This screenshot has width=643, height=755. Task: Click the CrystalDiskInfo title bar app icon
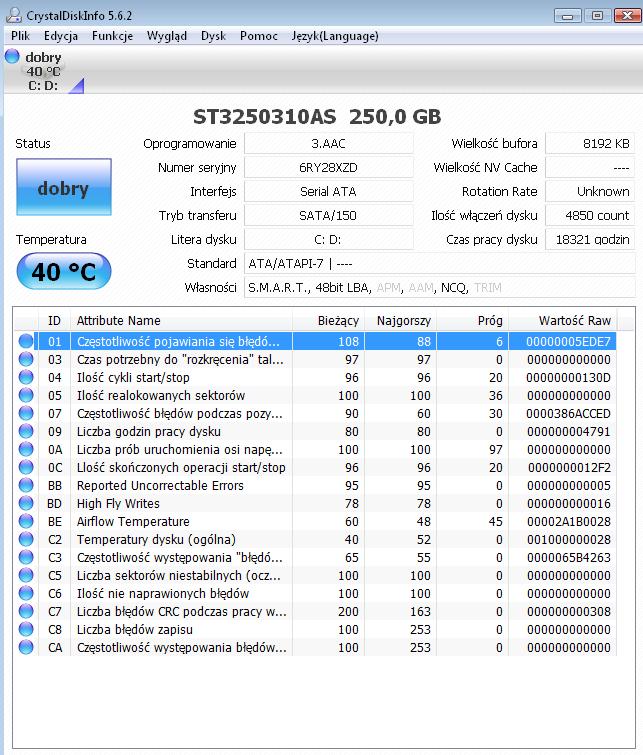14,15
